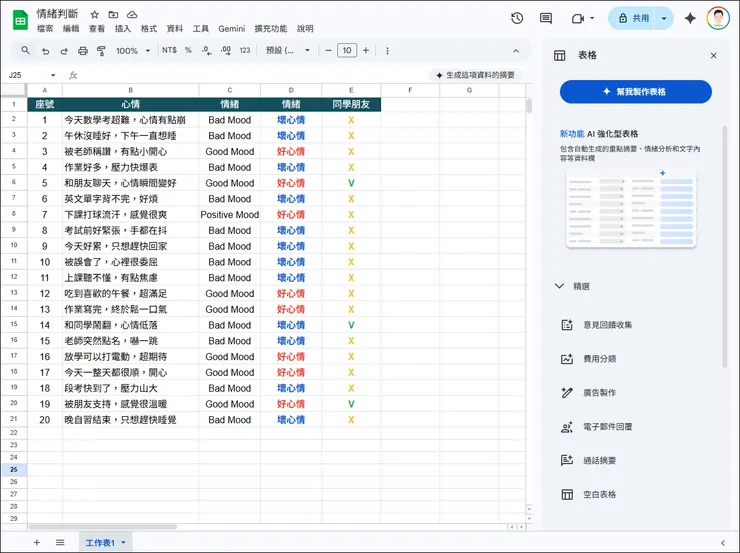Open the Gemini menu
740x553 pixels.
click(x=232, y=29)
